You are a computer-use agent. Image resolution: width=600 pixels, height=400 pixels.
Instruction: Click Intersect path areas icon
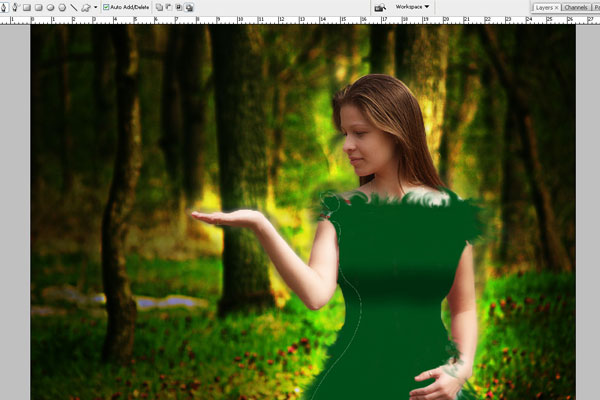point(179,7)
